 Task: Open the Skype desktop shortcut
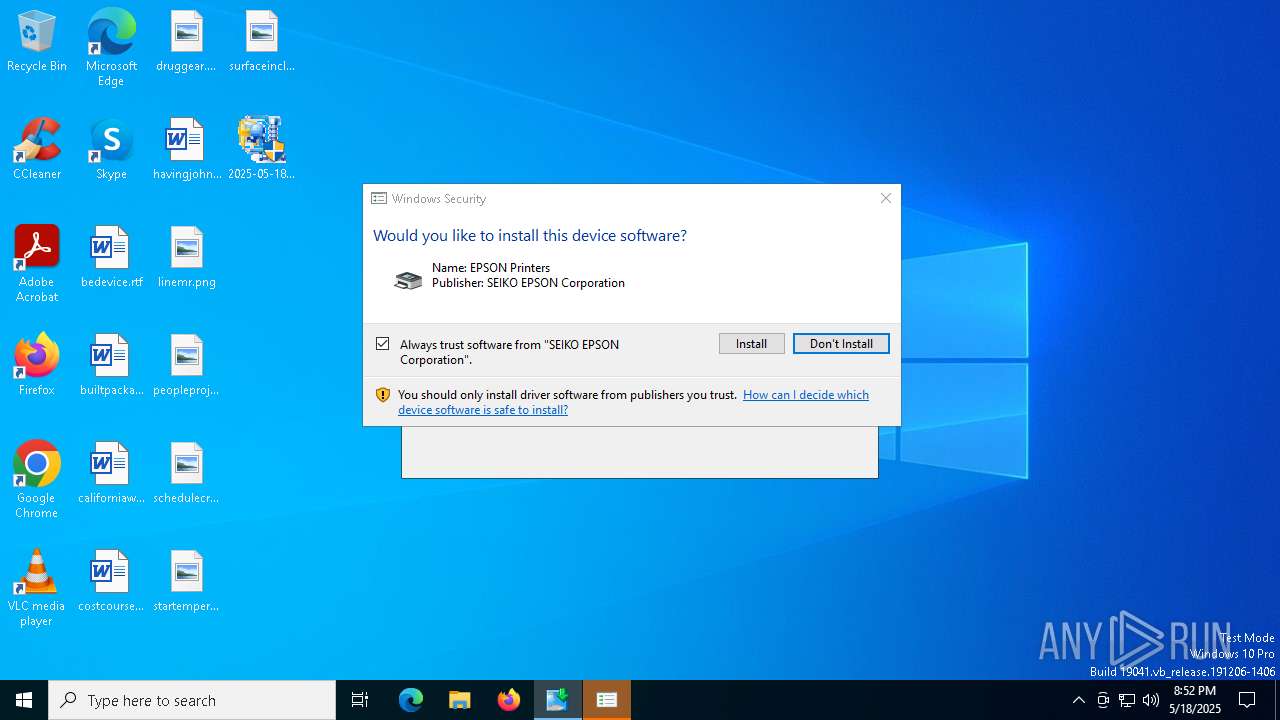111,150
